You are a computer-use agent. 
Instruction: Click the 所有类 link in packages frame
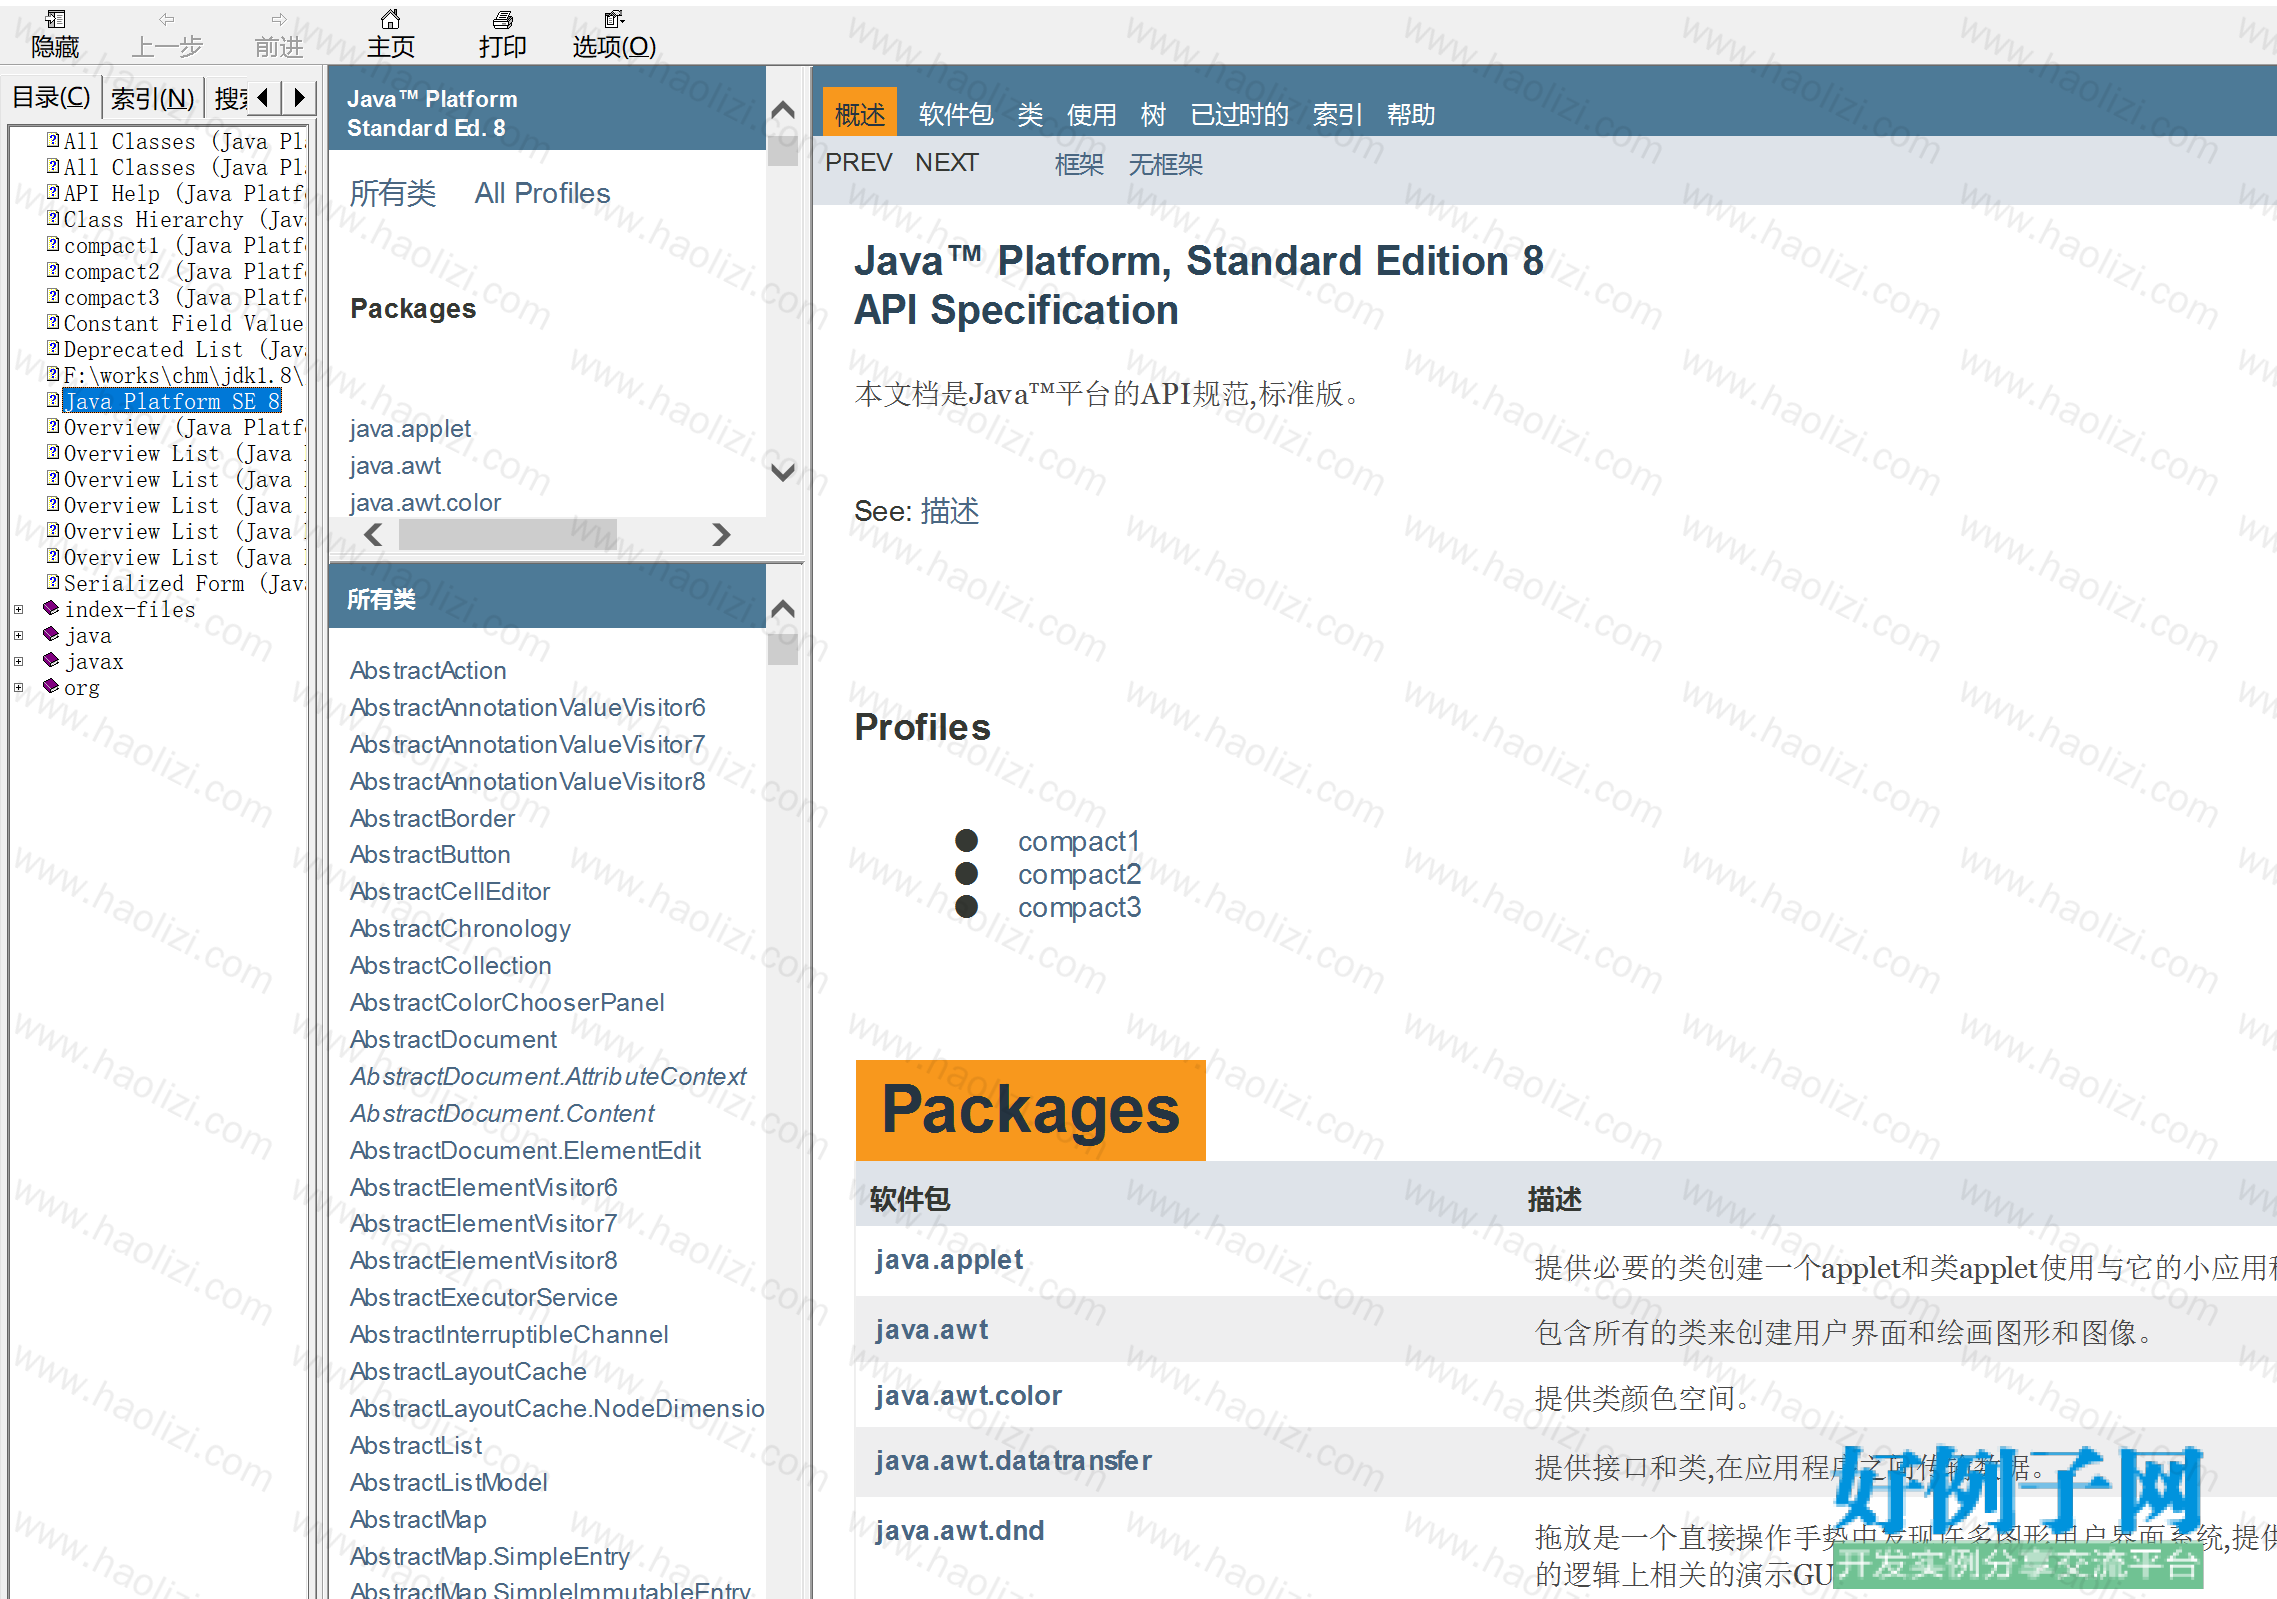pos(393,193)
